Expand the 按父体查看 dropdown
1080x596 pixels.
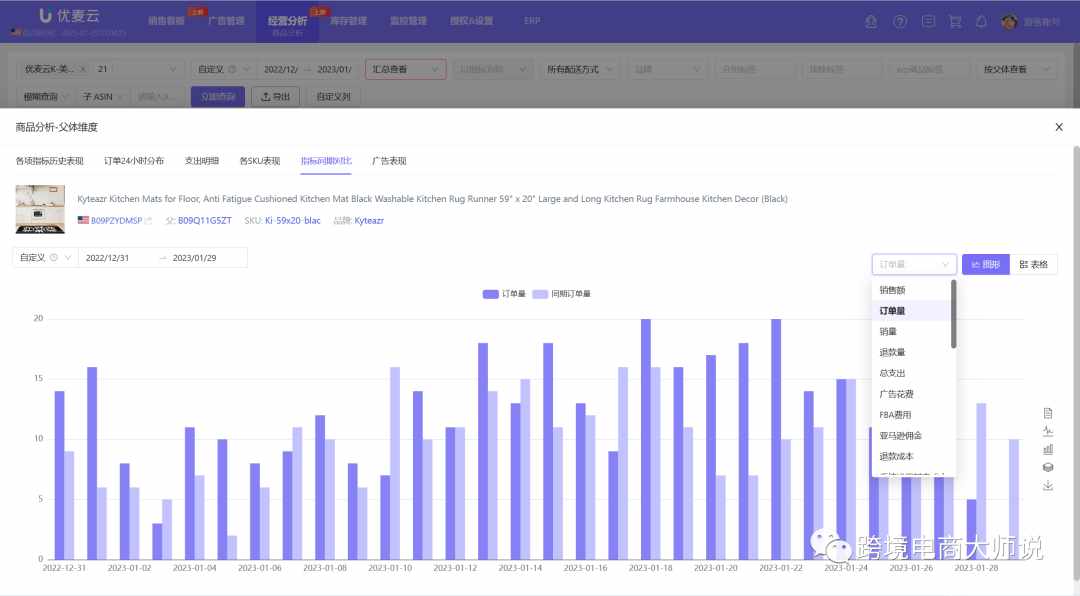pos(1016,69)
